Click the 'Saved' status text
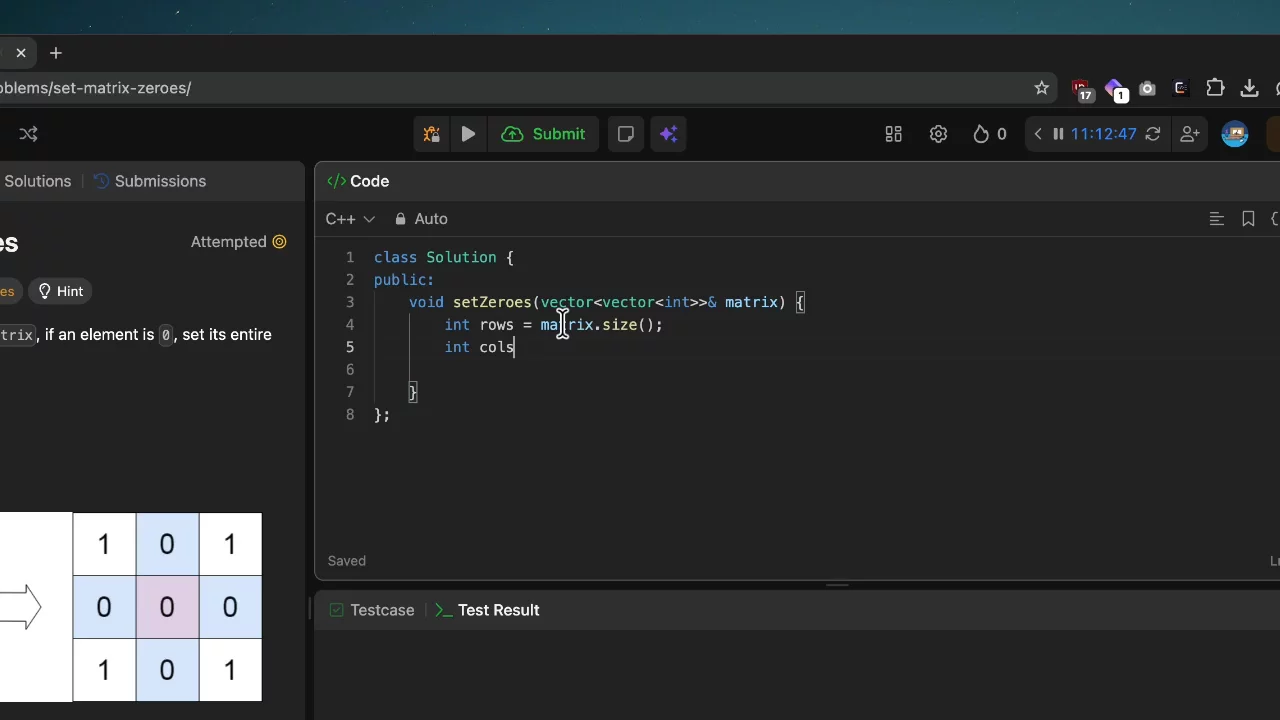 (346, 561)
